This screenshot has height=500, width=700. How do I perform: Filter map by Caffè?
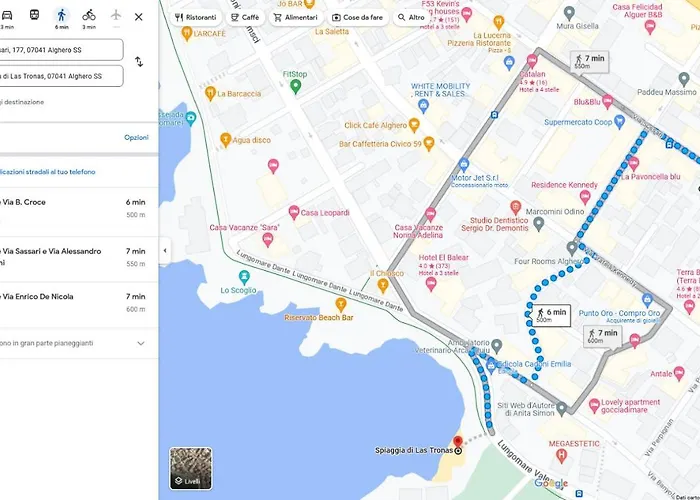tap(245, 17)
